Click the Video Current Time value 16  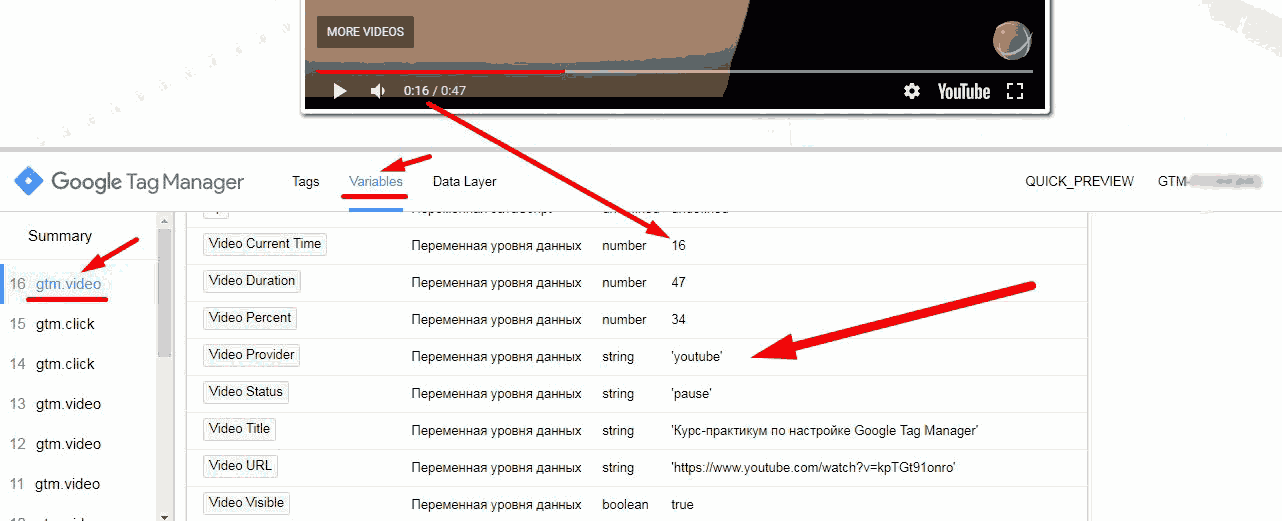click(679, 245)
